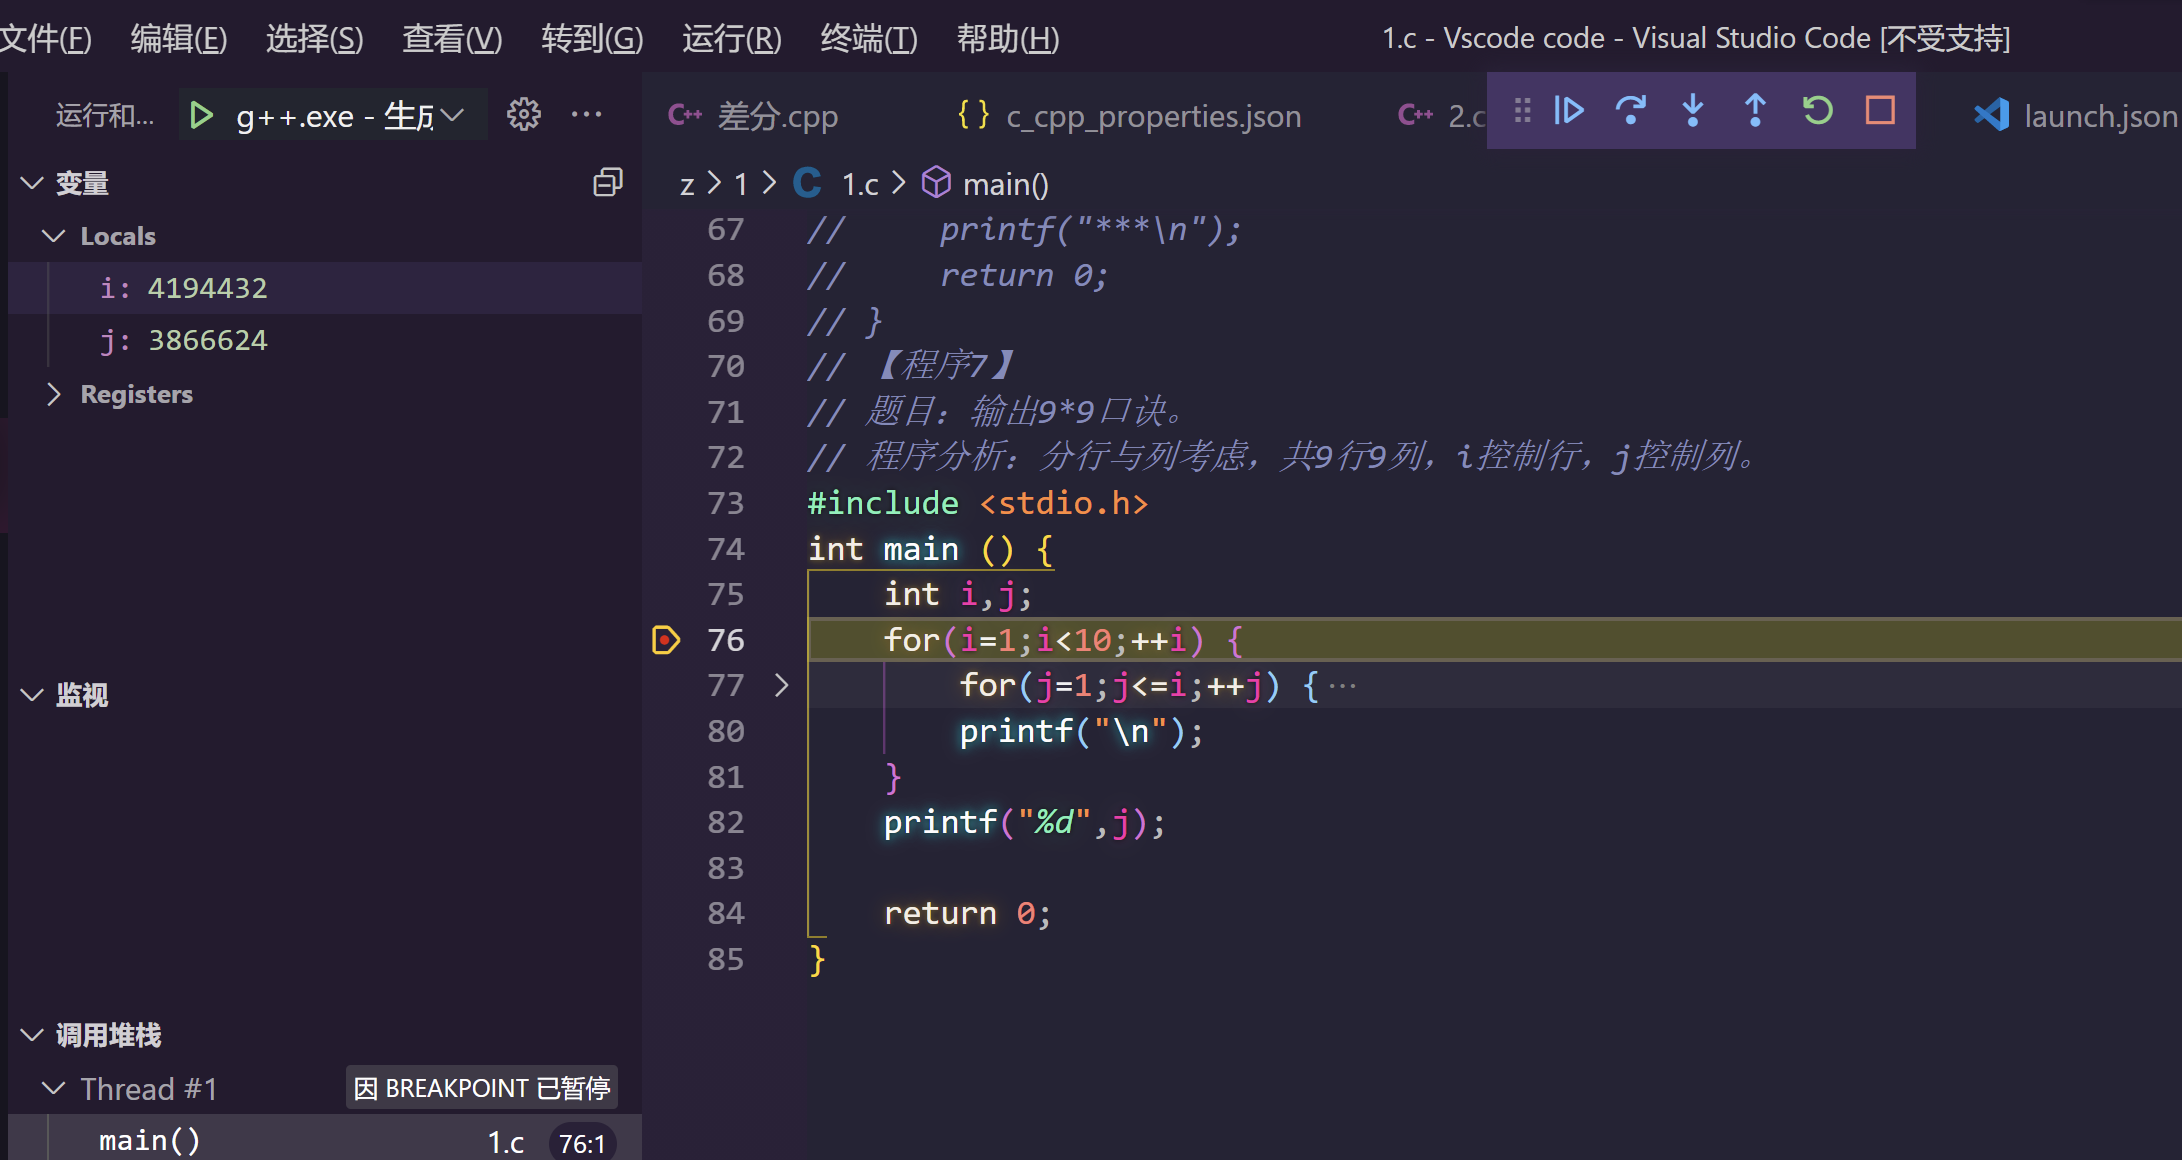
Task: Click the duplicate icon in the variables panel
Action: [607, 182]
